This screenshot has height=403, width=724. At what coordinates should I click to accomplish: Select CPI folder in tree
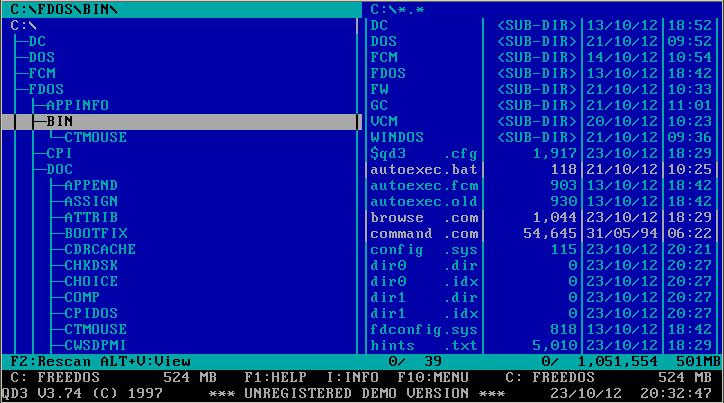(60, 153)
